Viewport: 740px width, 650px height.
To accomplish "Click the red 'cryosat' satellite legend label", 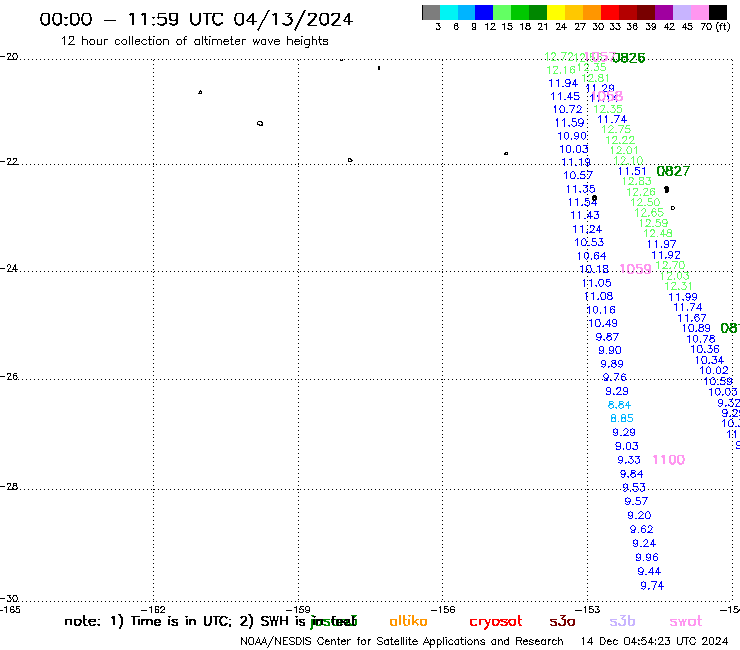I will tap(496, 622).
